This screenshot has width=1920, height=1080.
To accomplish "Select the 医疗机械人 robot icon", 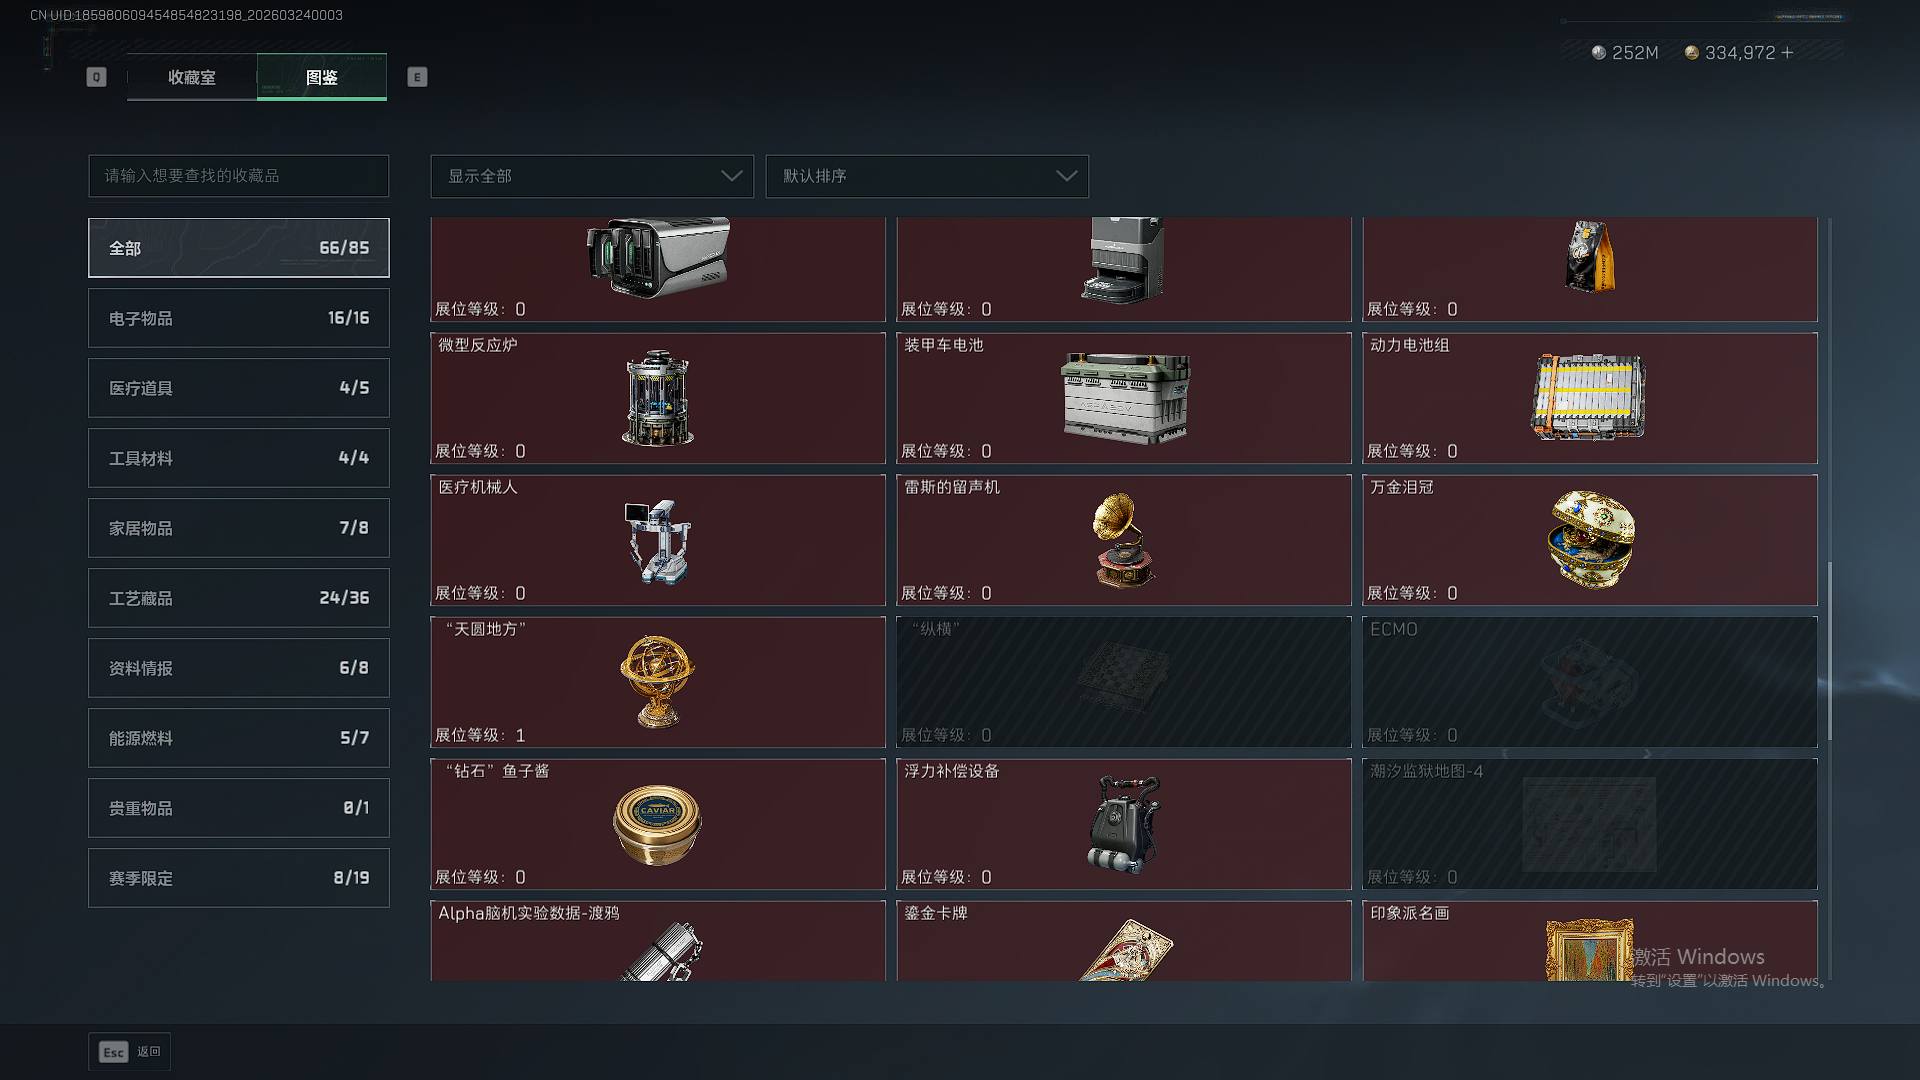I will [658, 541].
